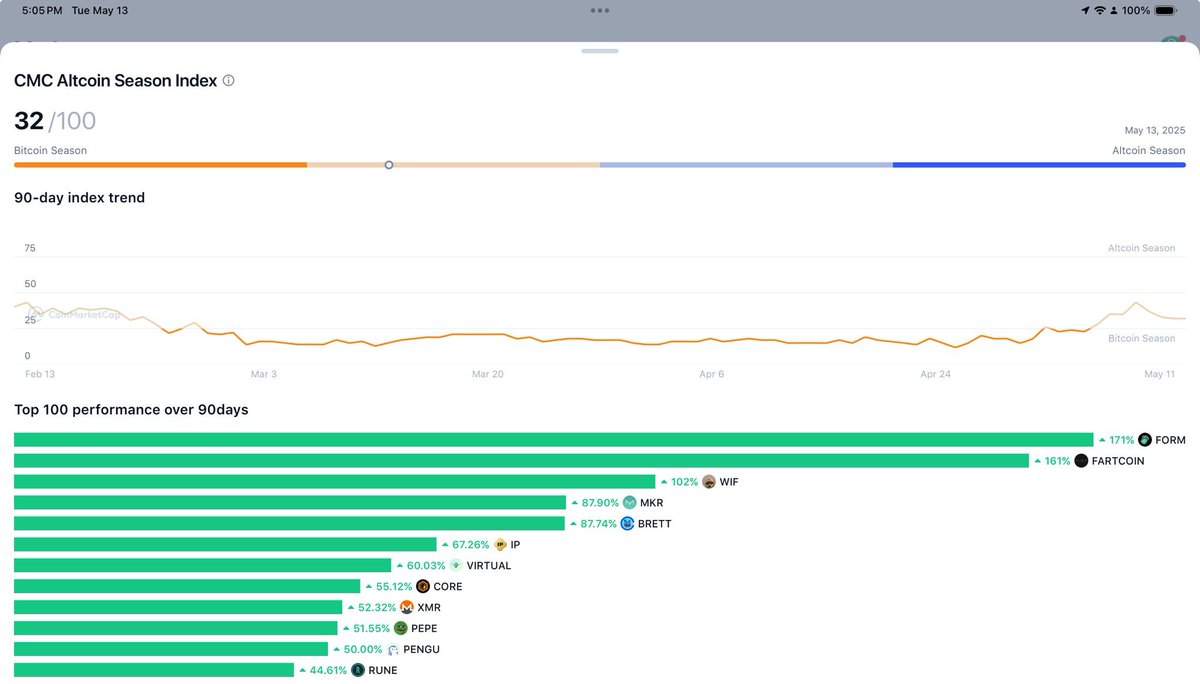Tap the 50.00% value for PENGU
Viewport: 1200px width, 684px height.
click(363, 650)
